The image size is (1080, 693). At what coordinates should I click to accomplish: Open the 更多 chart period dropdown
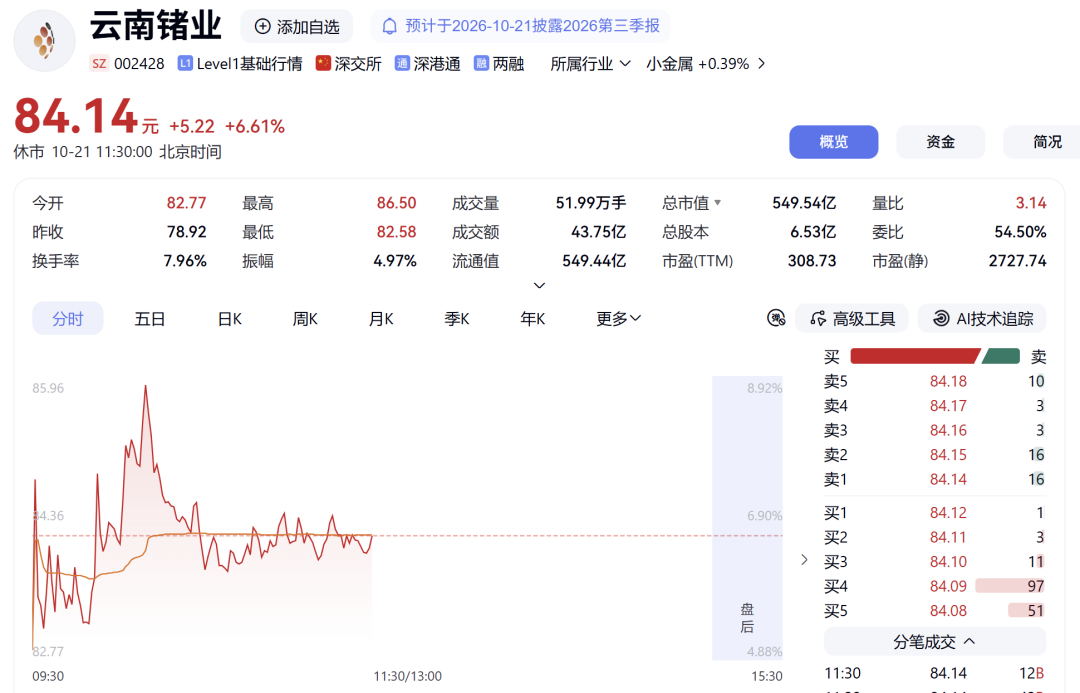pyautogui.click(x=619, y=318)
